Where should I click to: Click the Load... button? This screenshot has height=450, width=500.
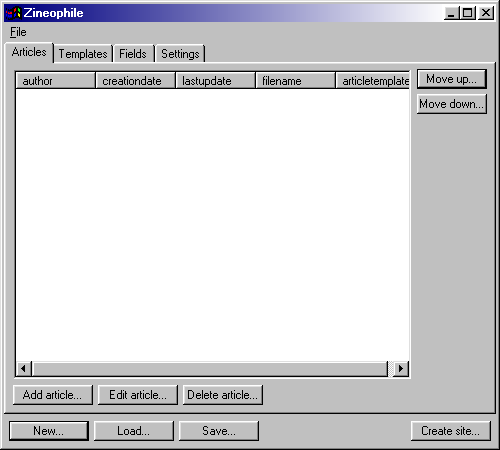point(134,431)
